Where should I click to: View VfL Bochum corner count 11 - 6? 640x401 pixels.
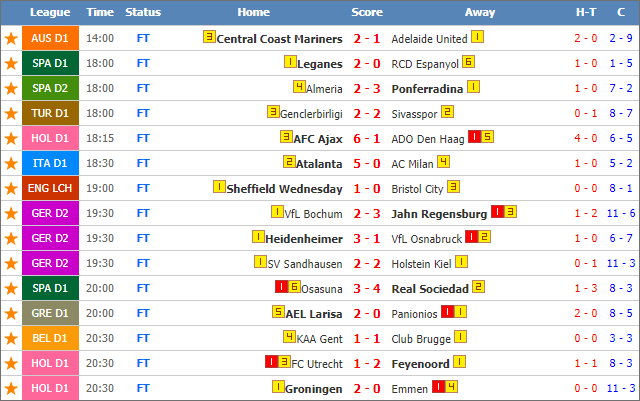(621, 213)
